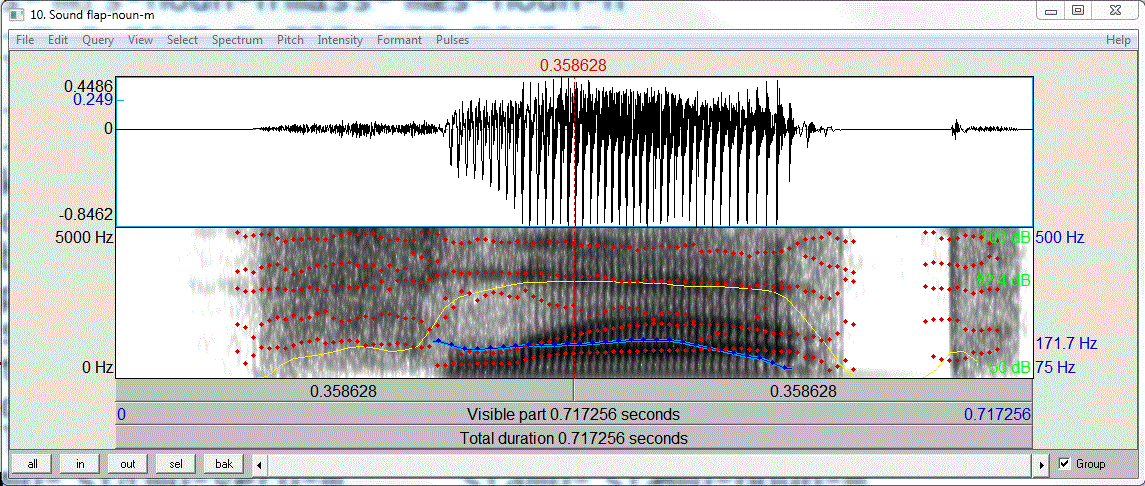
Task: Open the Spectrum menu
Action: click(237, 40)
